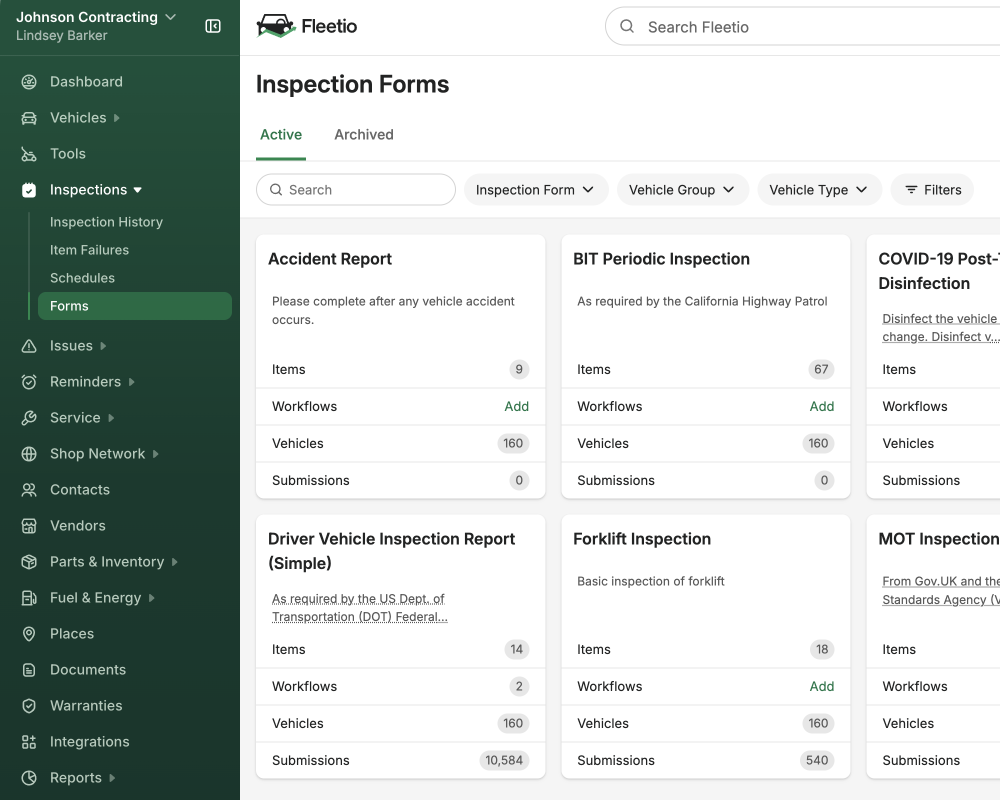The width and height of the screenshot is (1000, 800).
Task: Click the Vendors storefront icon
Action: point(29,526)
